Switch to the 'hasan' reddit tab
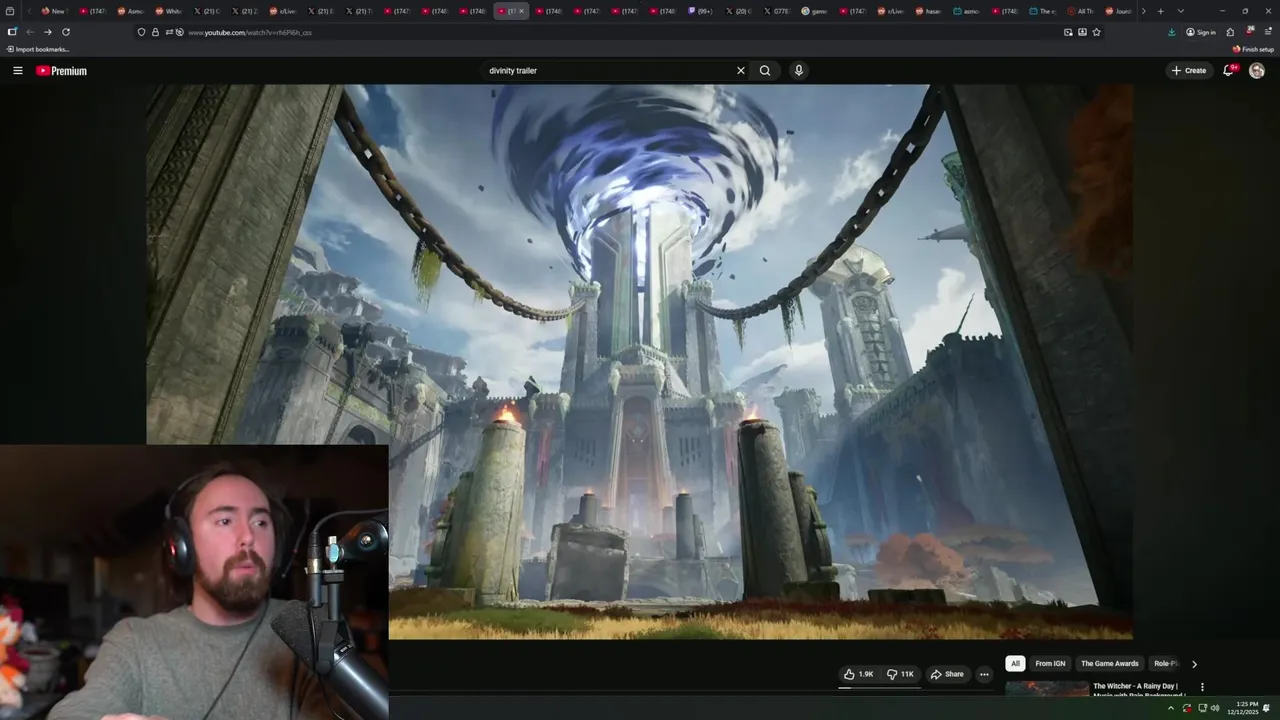This screenshot has width=1280, height=720. coord(930,11)
